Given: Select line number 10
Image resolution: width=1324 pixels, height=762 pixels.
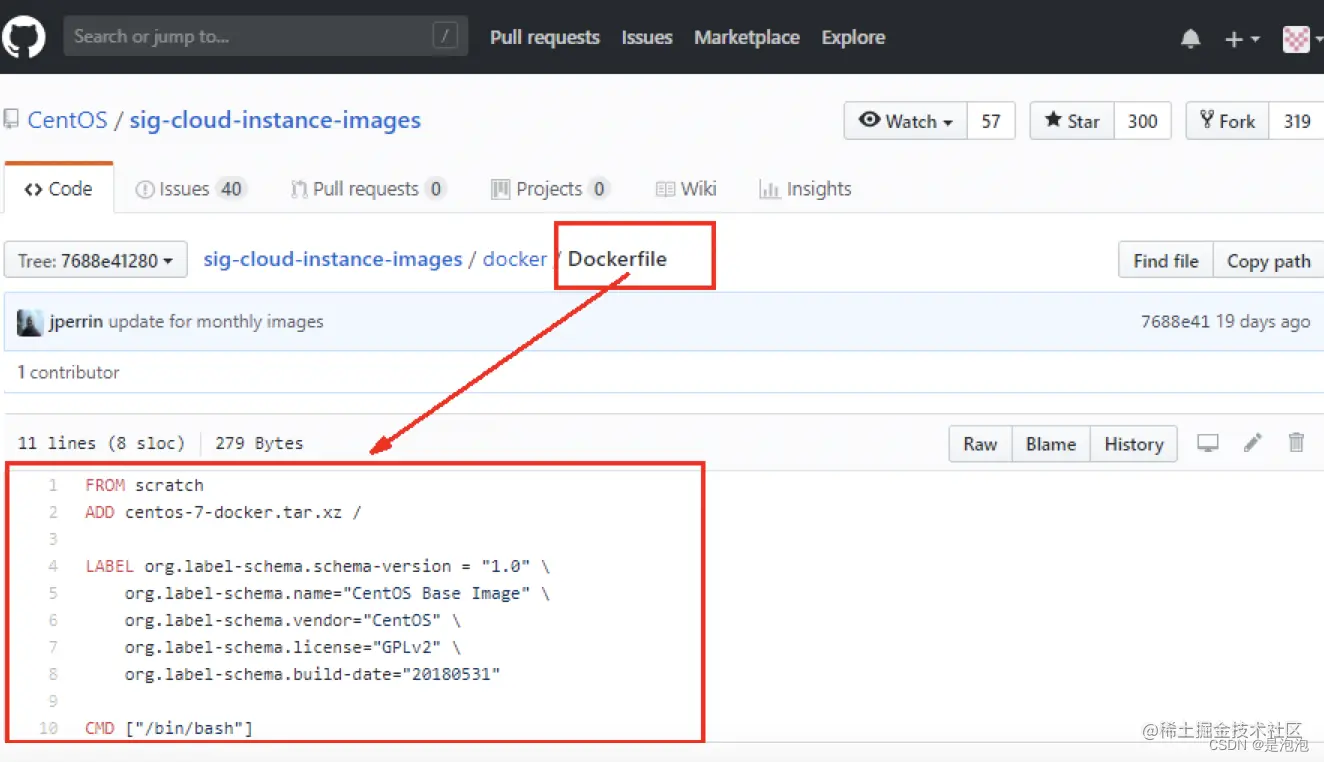Looking at the screenshot, I should (x=48, y=728).
